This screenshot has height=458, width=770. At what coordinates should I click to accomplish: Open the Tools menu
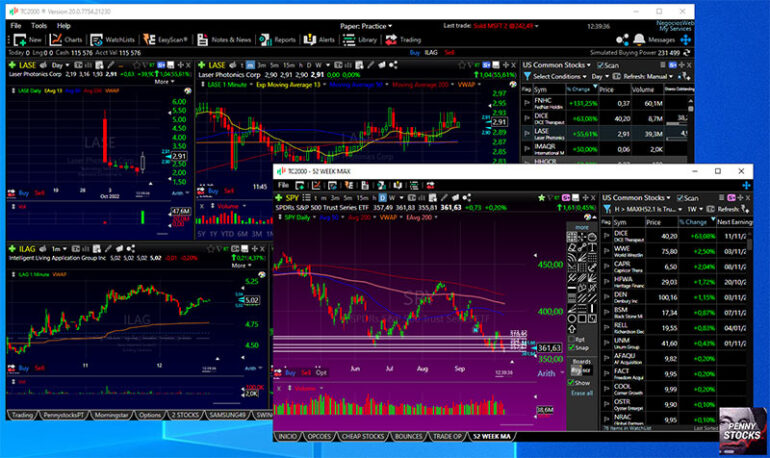[39, 24]
